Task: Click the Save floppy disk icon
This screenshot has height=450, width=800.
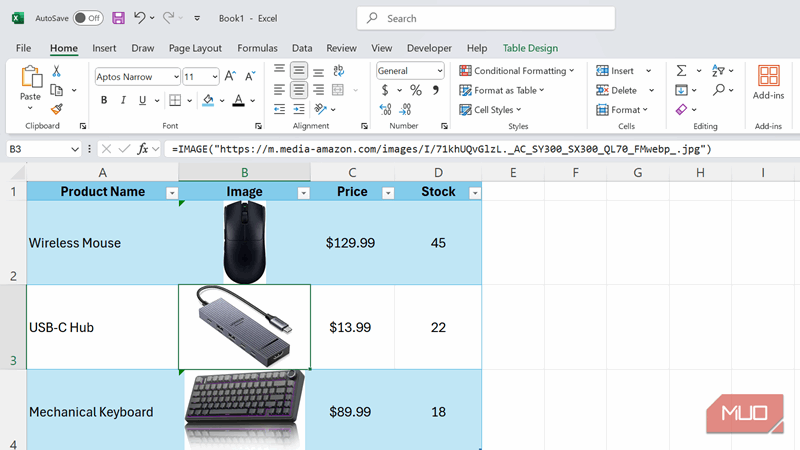Action: pos(118,18)
